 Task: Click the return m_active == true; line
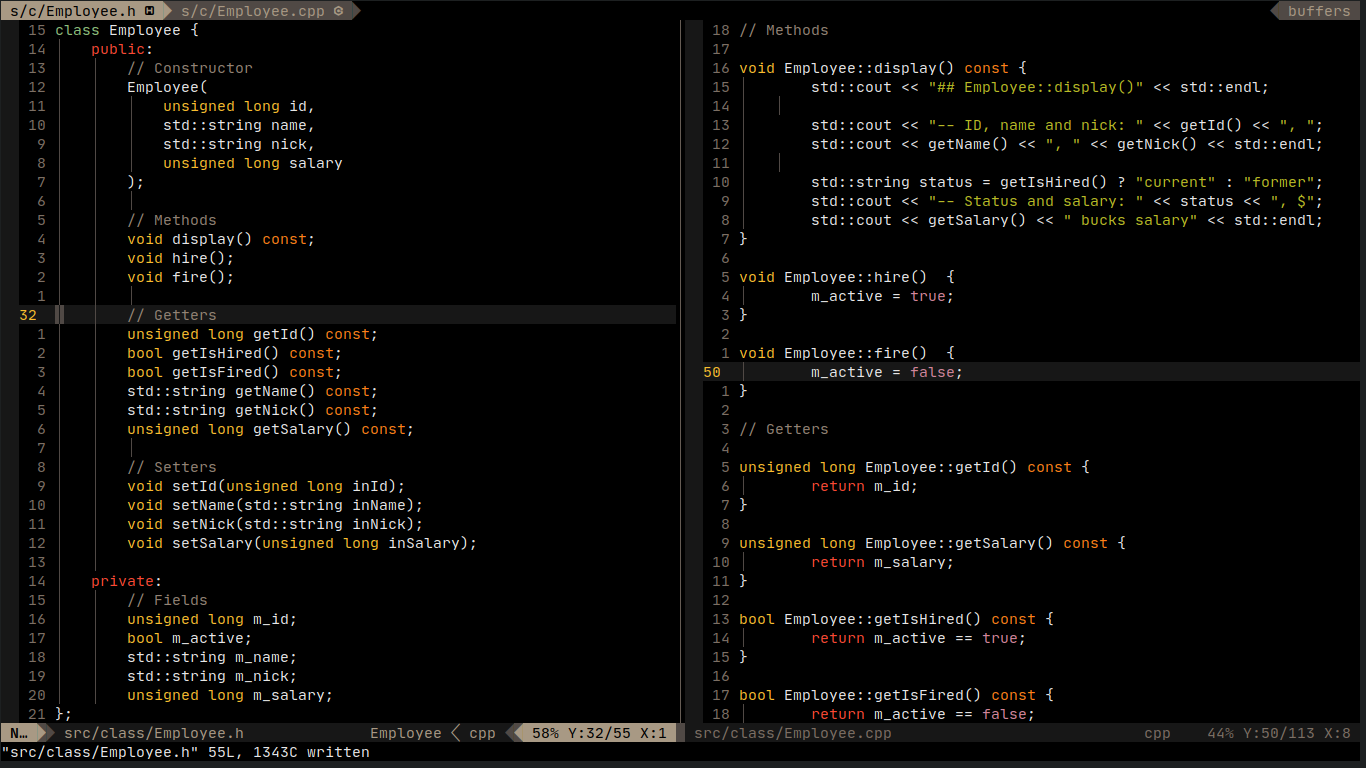[x=919, y=638]
